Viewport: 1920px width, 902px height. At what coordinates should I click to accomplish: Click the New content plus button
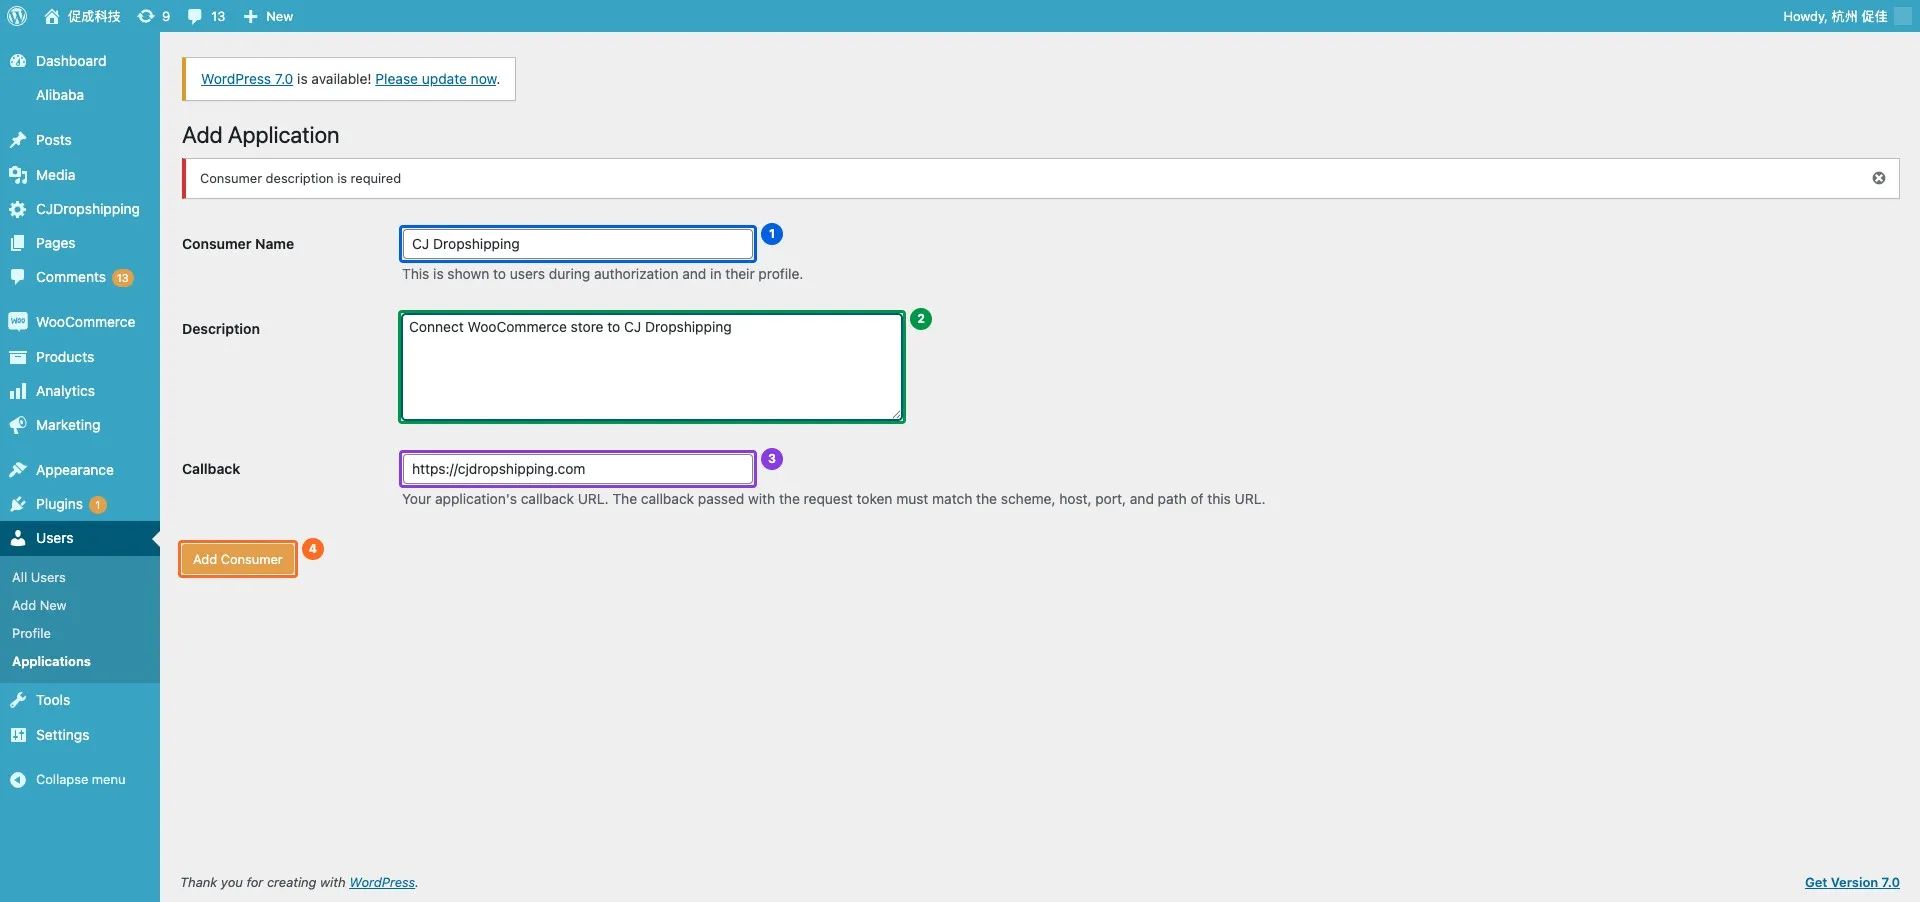point(268,16)
